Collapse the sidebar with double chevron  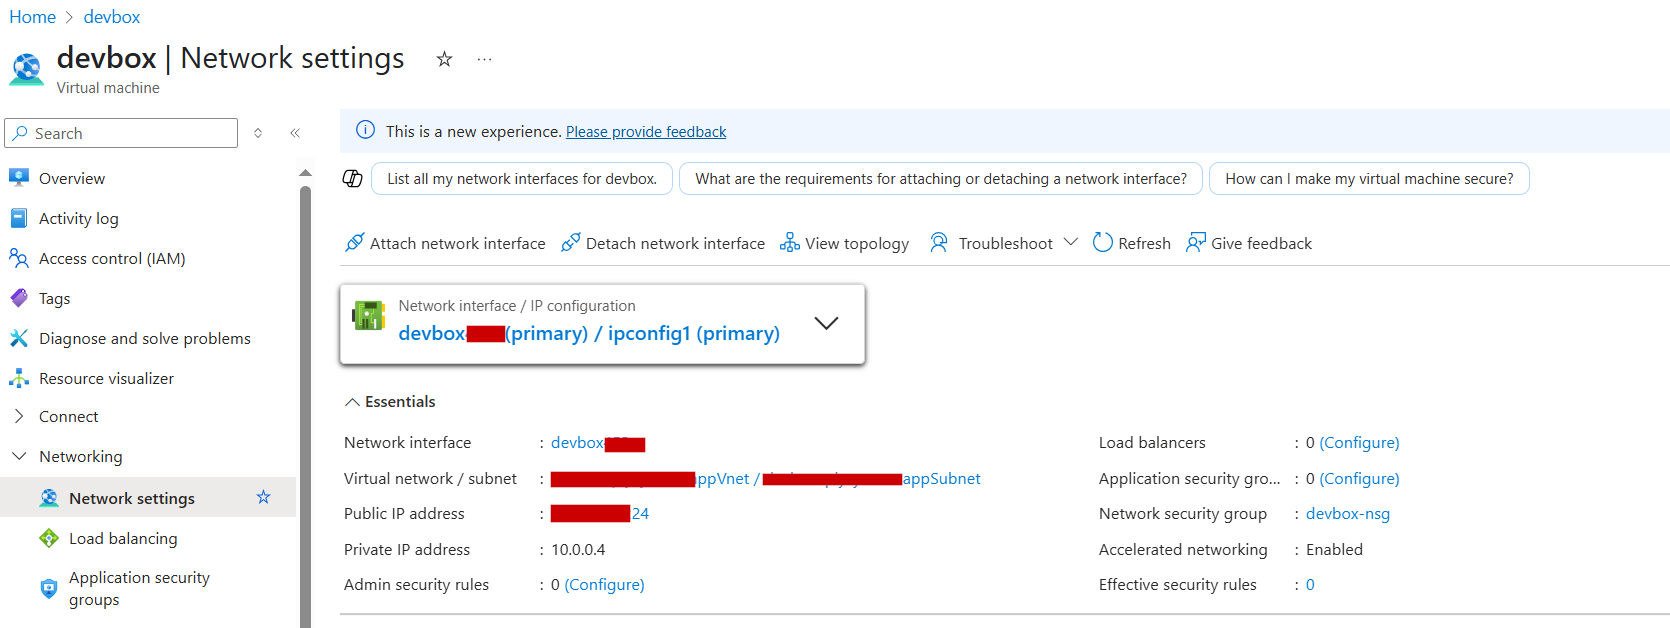(295, 133)
